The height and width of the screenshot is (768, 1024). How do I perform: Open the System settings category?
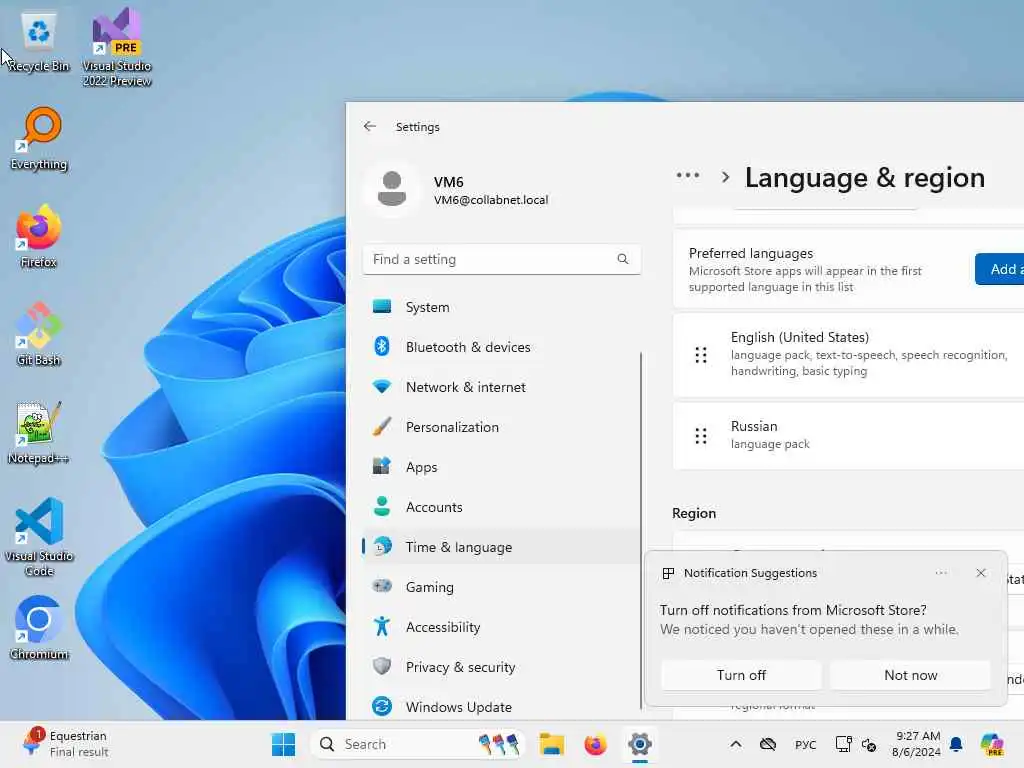tap(501, 307)
